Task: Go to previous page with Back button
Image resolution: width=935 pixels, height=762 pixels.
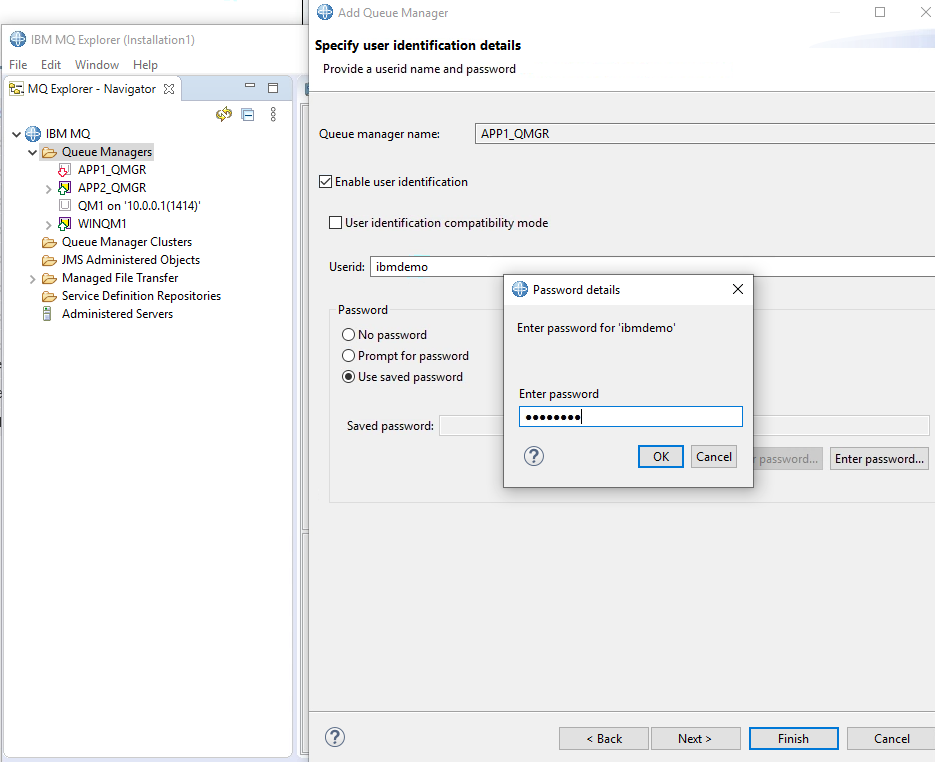Action: [x=603, y=739]
